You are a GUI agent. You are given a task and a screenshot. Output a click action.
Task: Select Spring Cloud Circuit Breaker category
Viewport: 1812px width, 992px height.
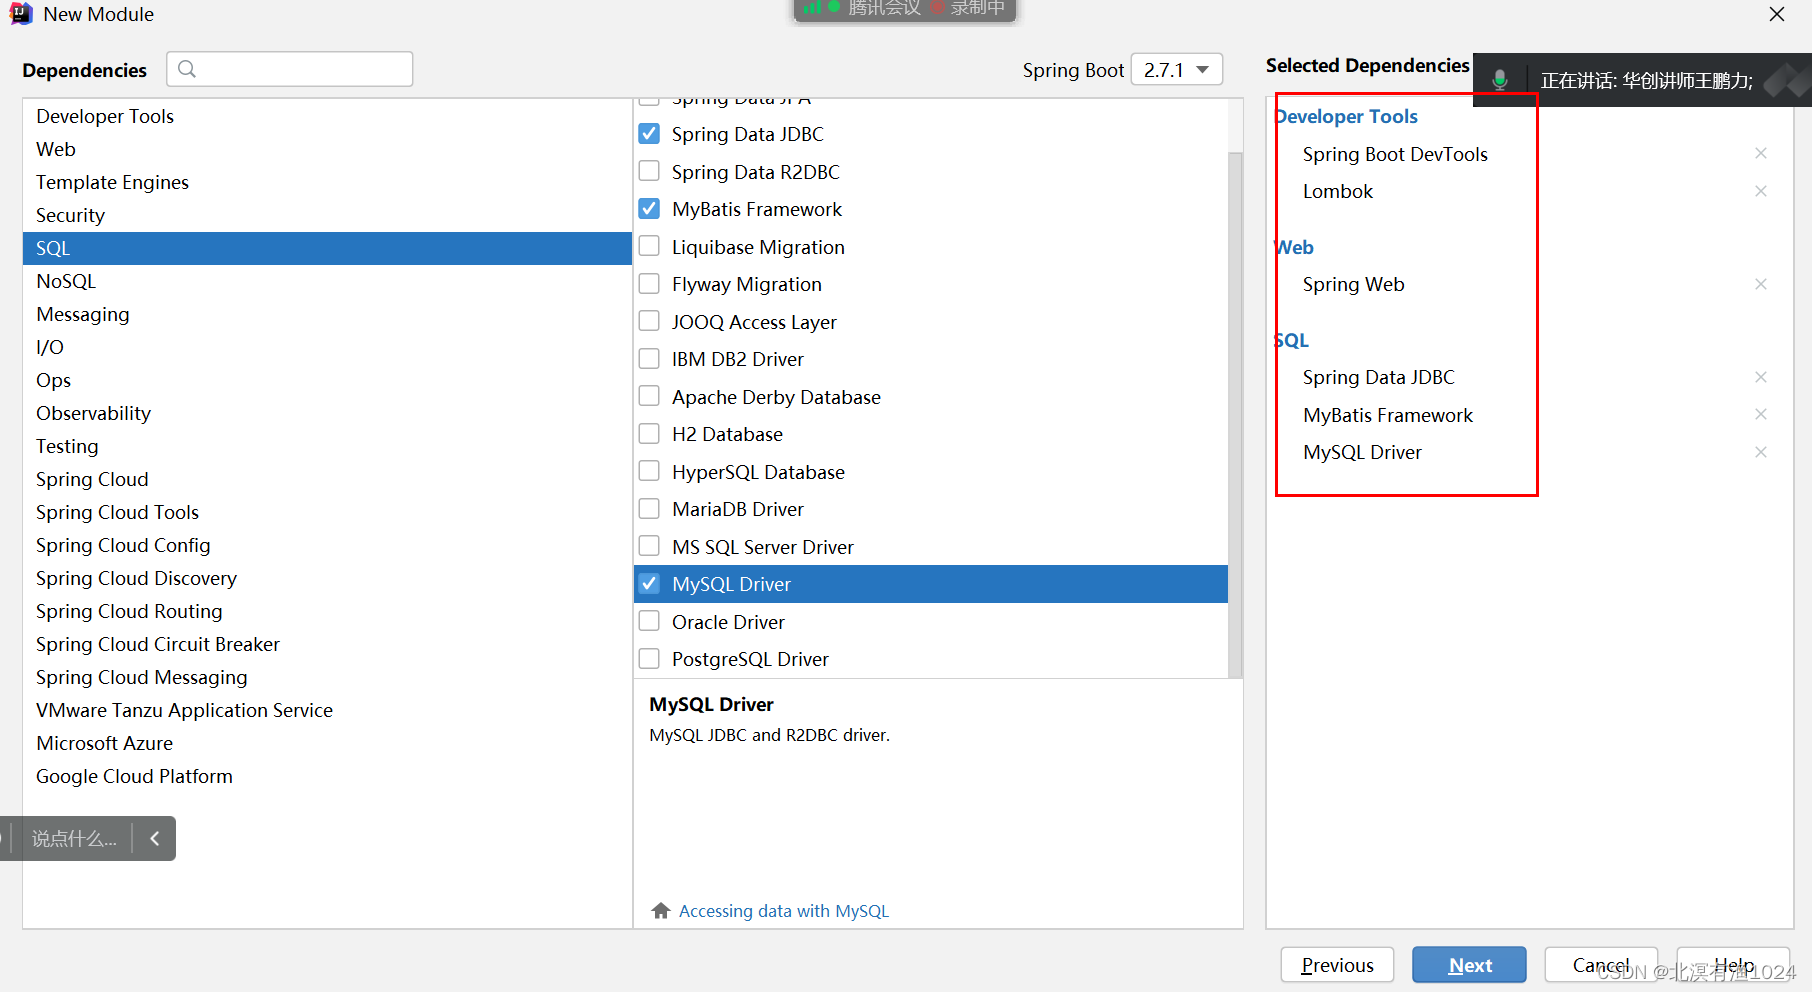327,644
